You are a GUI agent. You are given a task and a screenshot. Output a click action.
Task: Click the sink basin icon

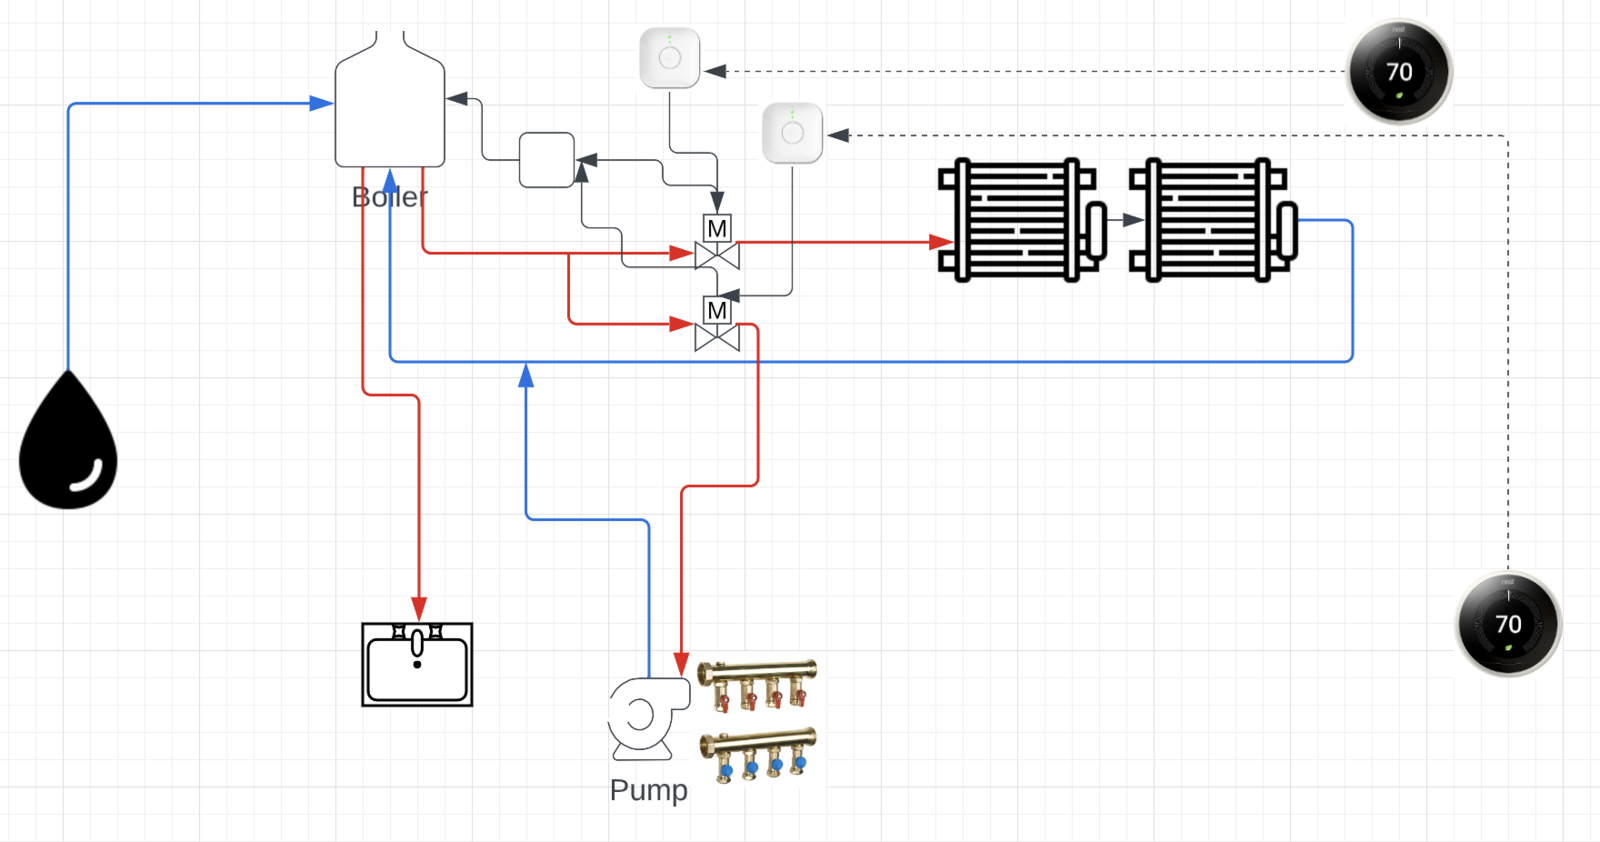tap(417, 665)
